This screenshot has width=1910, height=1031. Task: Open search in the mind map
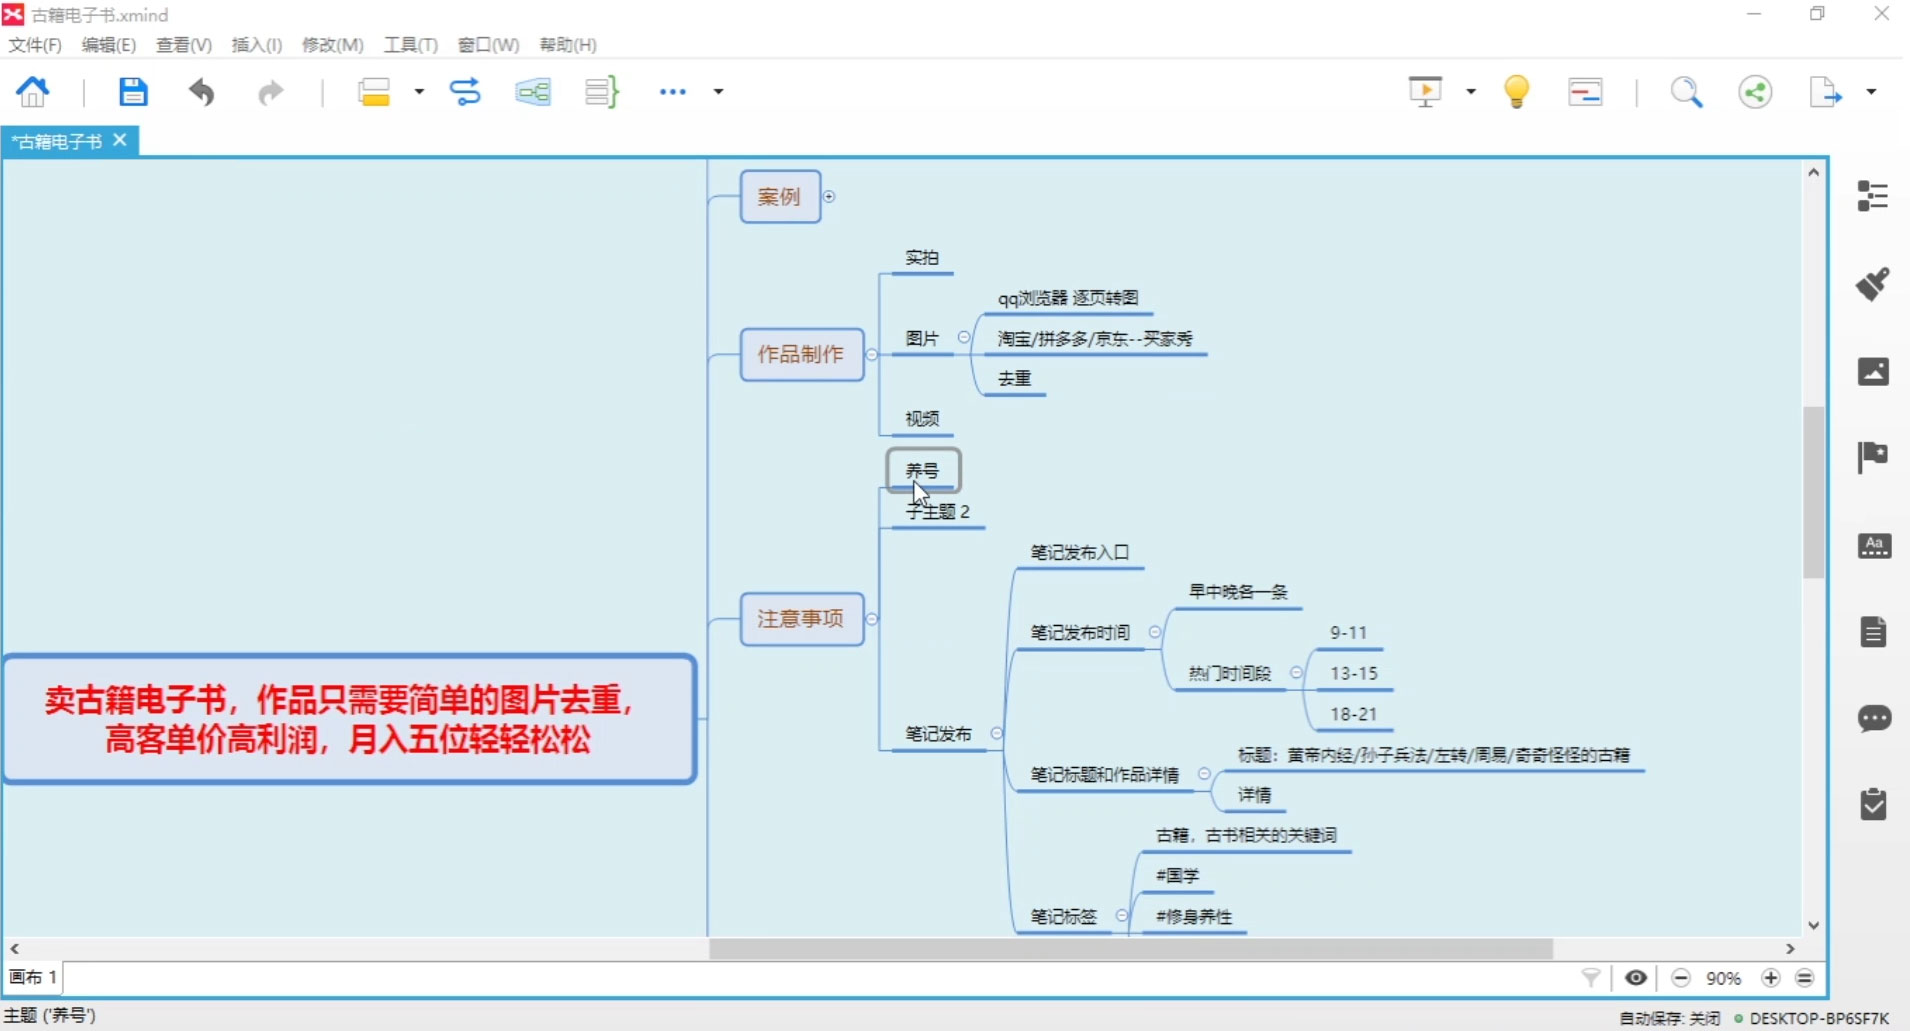(1687, 91)
